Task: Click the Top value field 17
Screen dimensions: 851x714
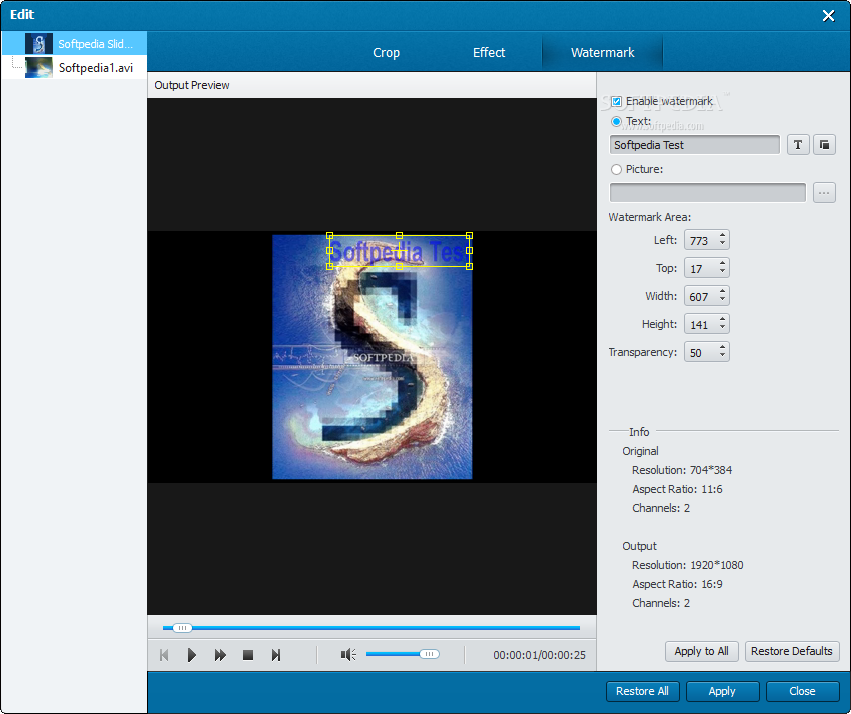Action: coord(701,269)
